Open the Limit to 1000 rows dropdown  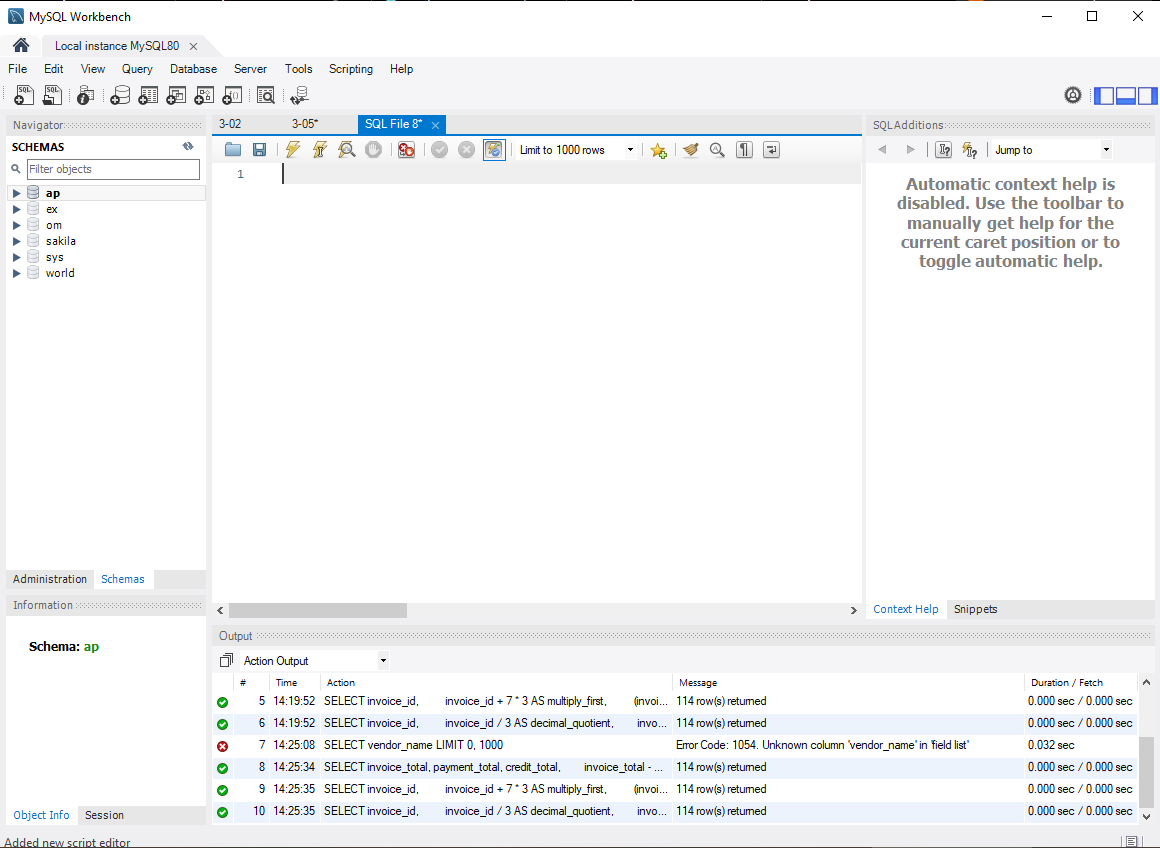pos(629,149)
